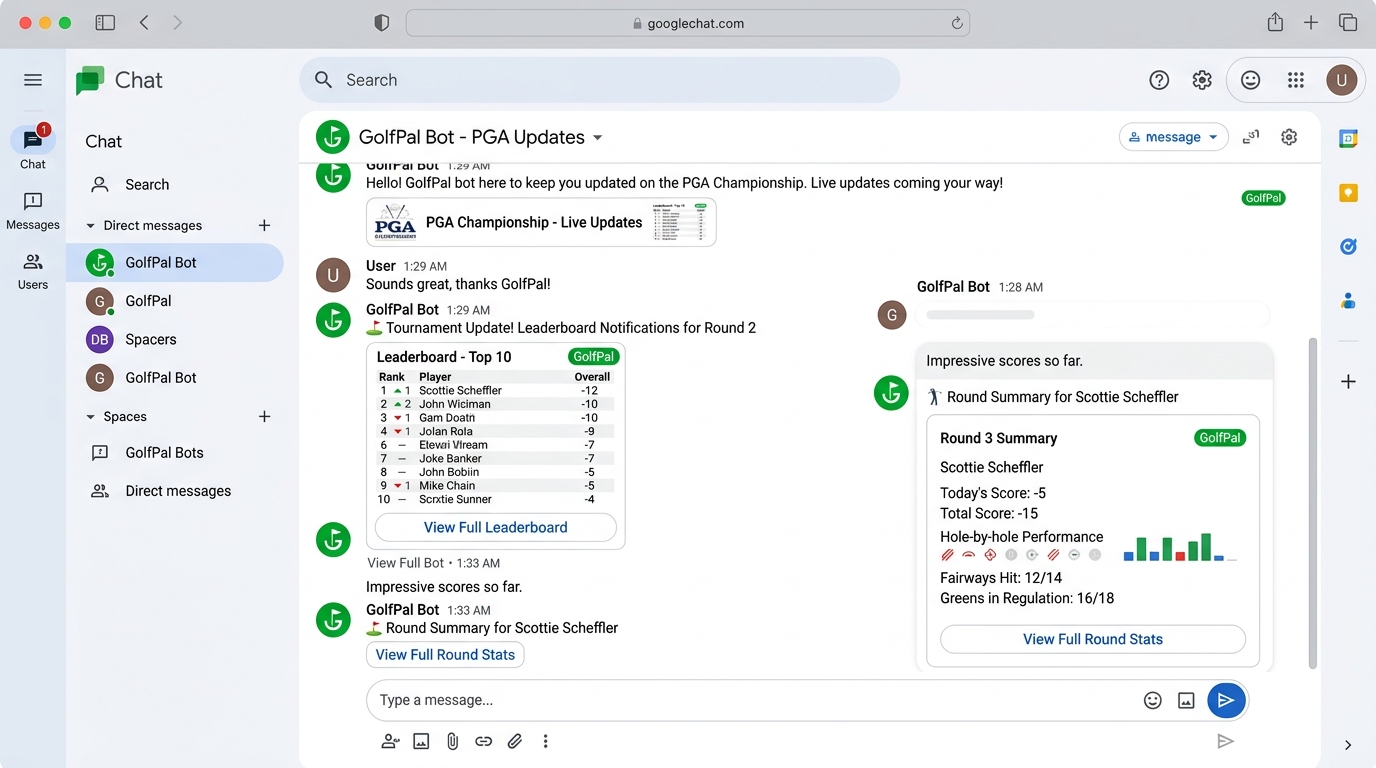Insert link icon below message box
This screenshot has width=1376, height=768.
tap(483, 741)
